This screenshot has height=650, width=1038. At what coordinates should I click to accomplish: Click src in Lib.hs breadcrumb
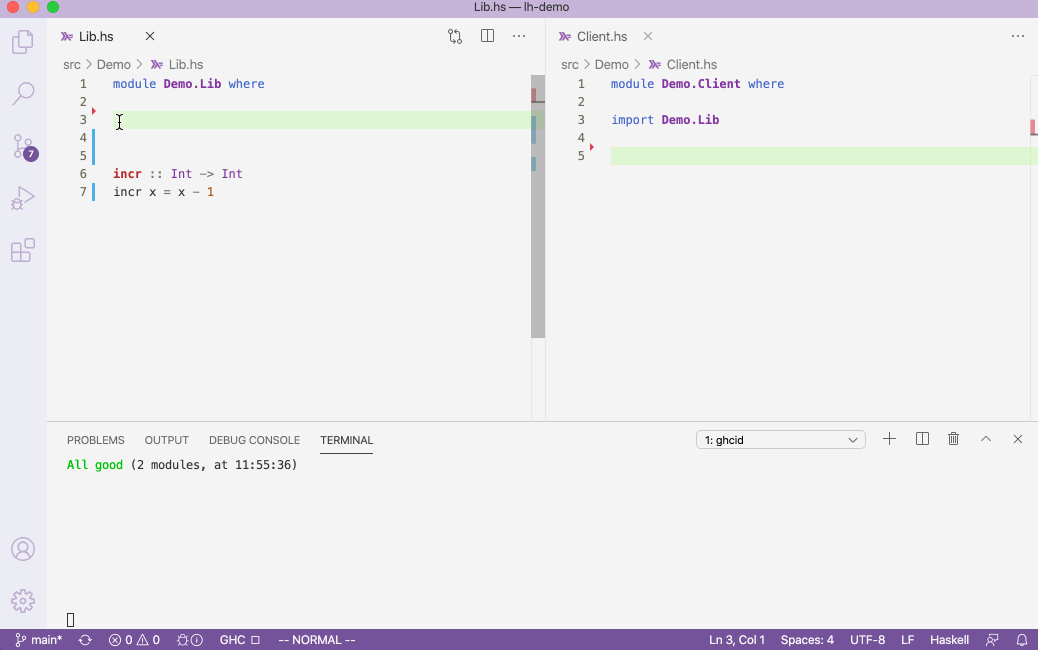coord(71,65)
